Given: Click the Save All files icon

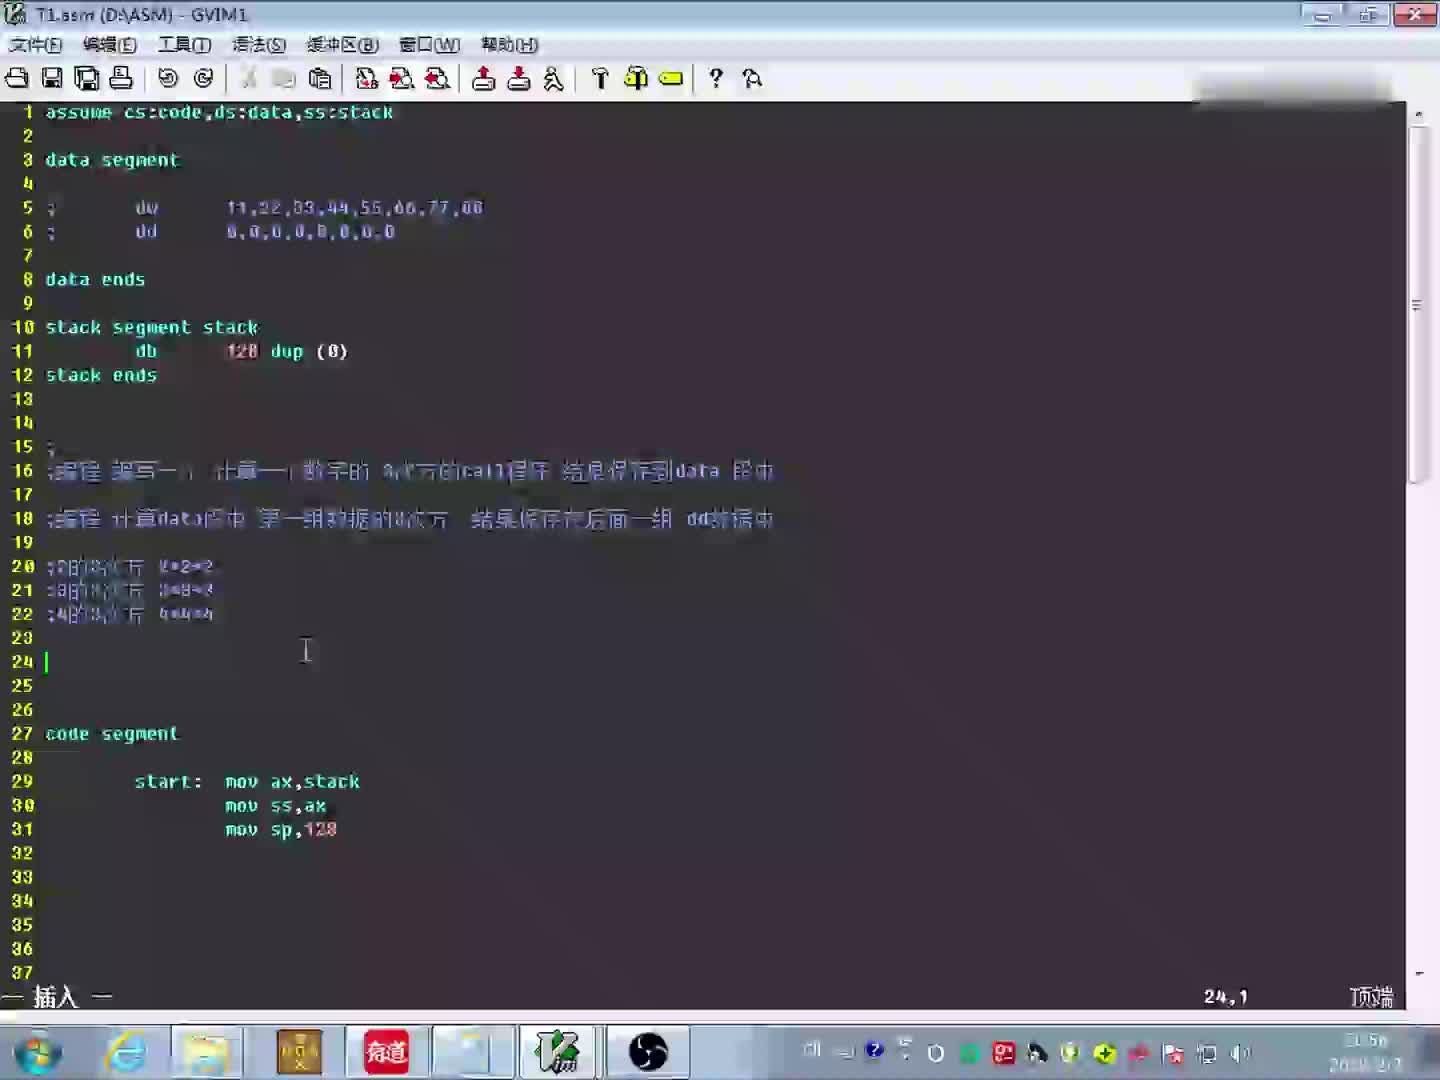Looking at the screenshot, I should pyautogui.click(x=87, y=78).
